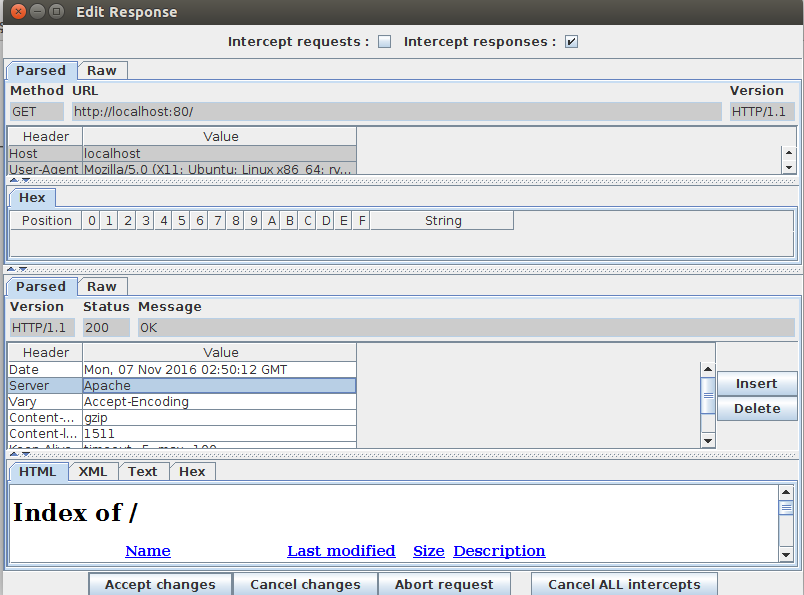Click the response table Value column header
This screenshot has height=595, width=804.
coord(220,352)
